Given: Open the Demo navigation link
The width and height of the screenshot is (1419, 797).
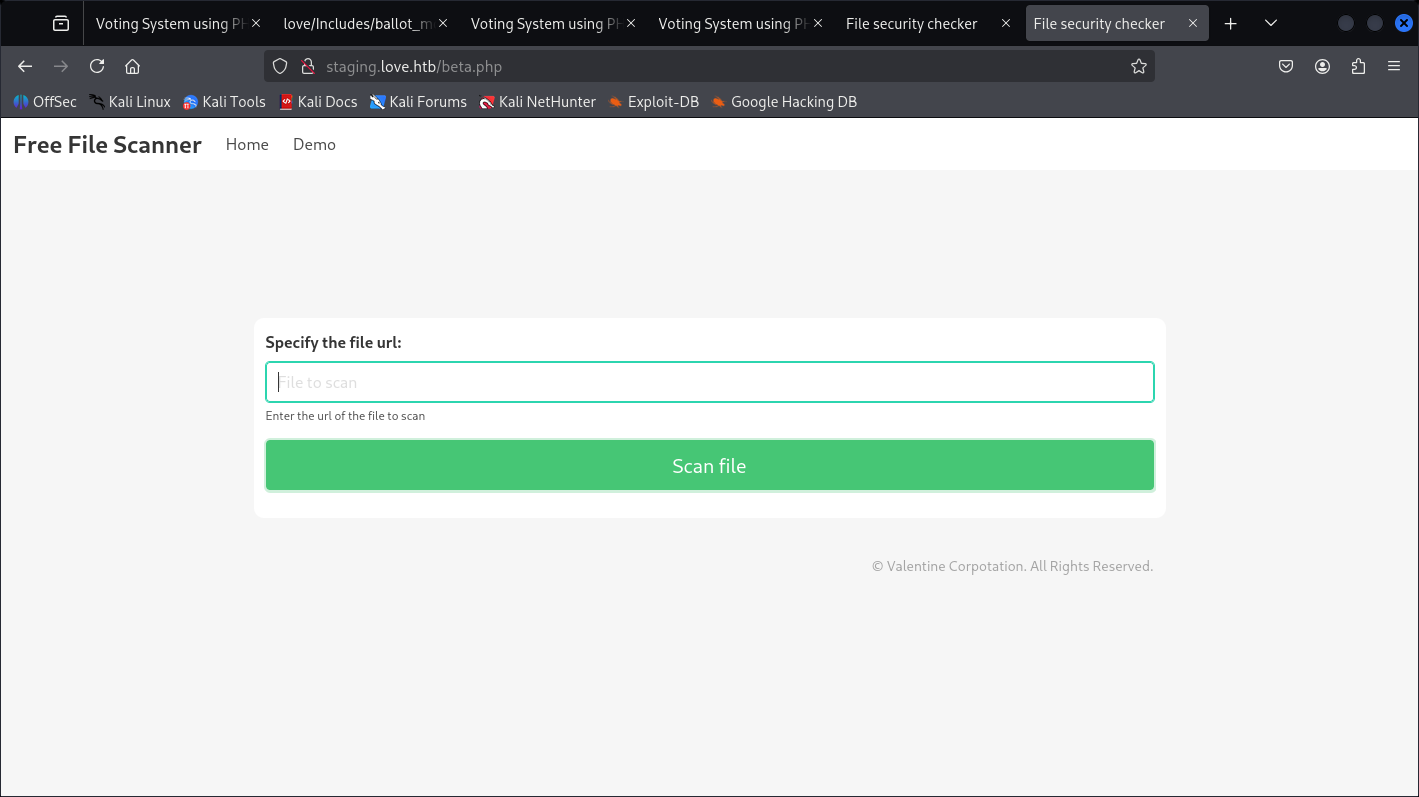Looking at the screenshot, I should 314,144.
